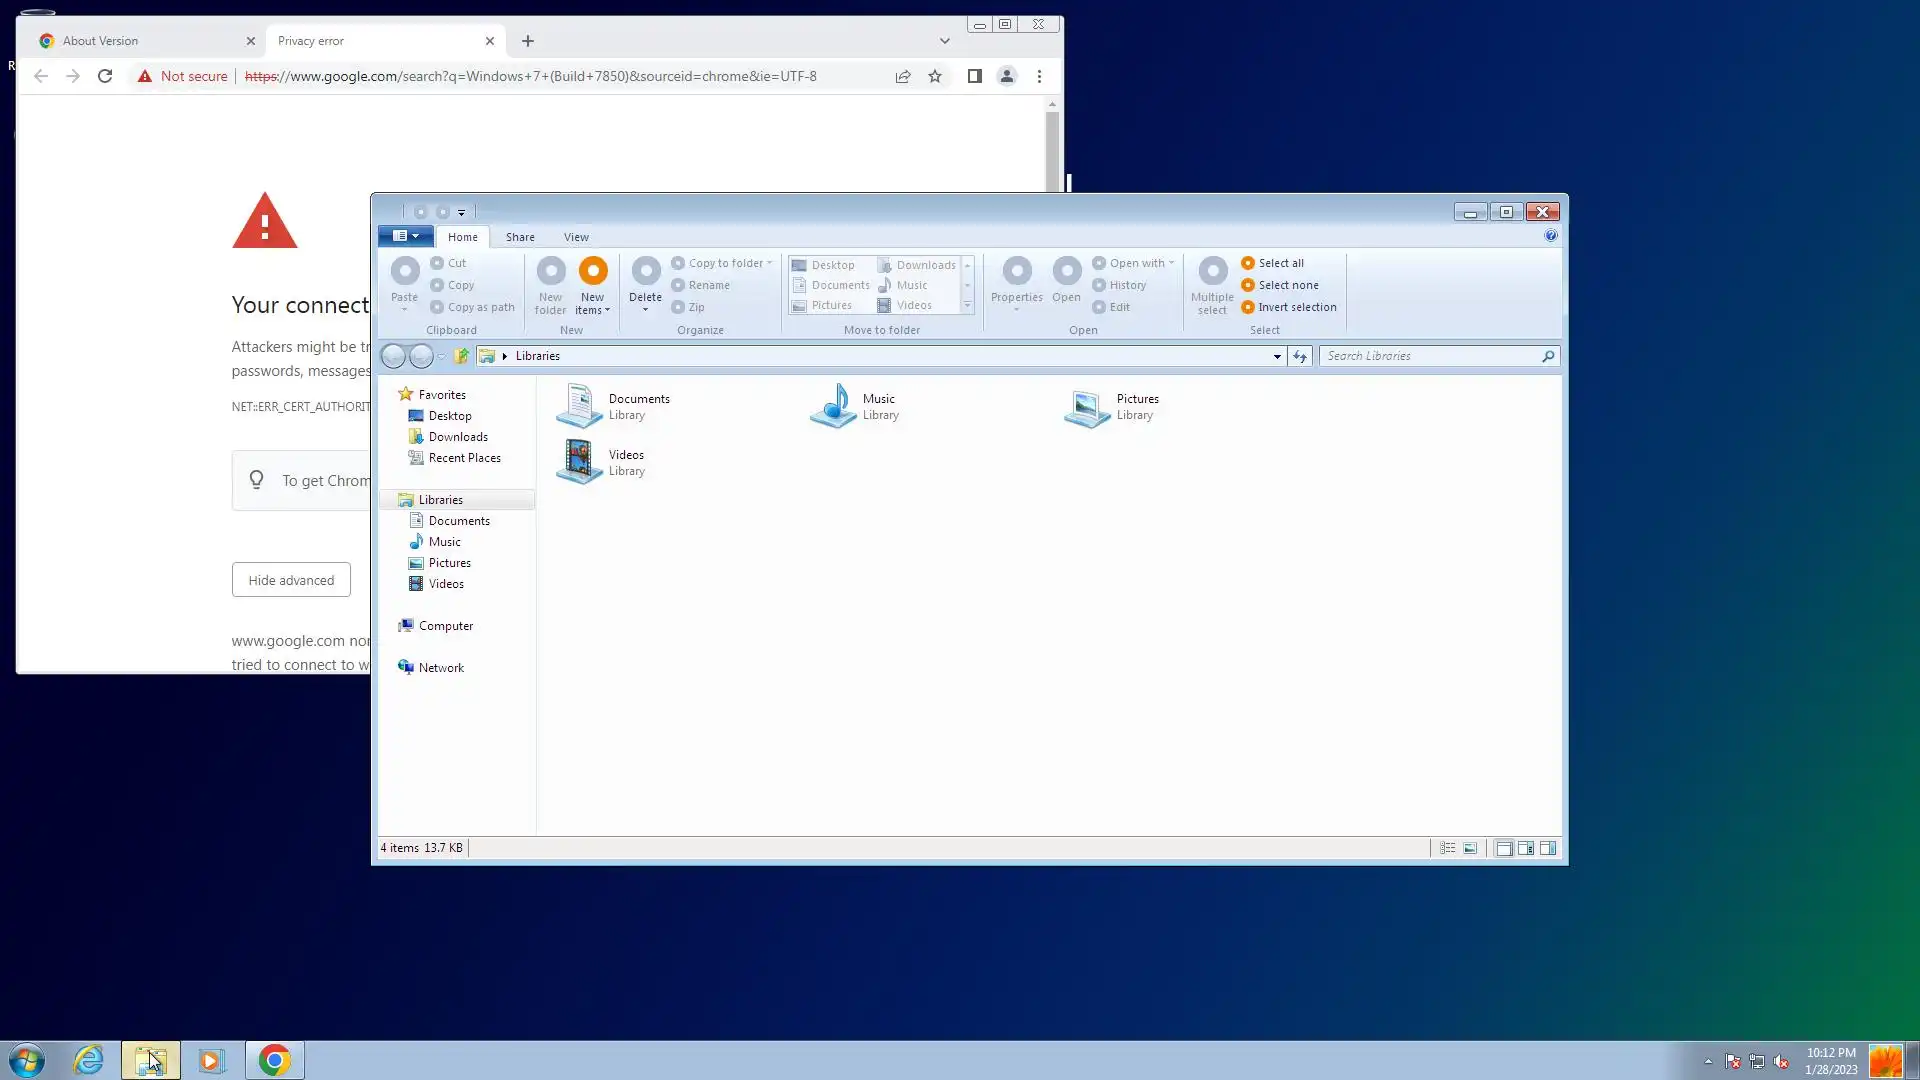Click the Paste icon in Clipboard group
Screen dimensions: 1920x1080
[405, 271]
